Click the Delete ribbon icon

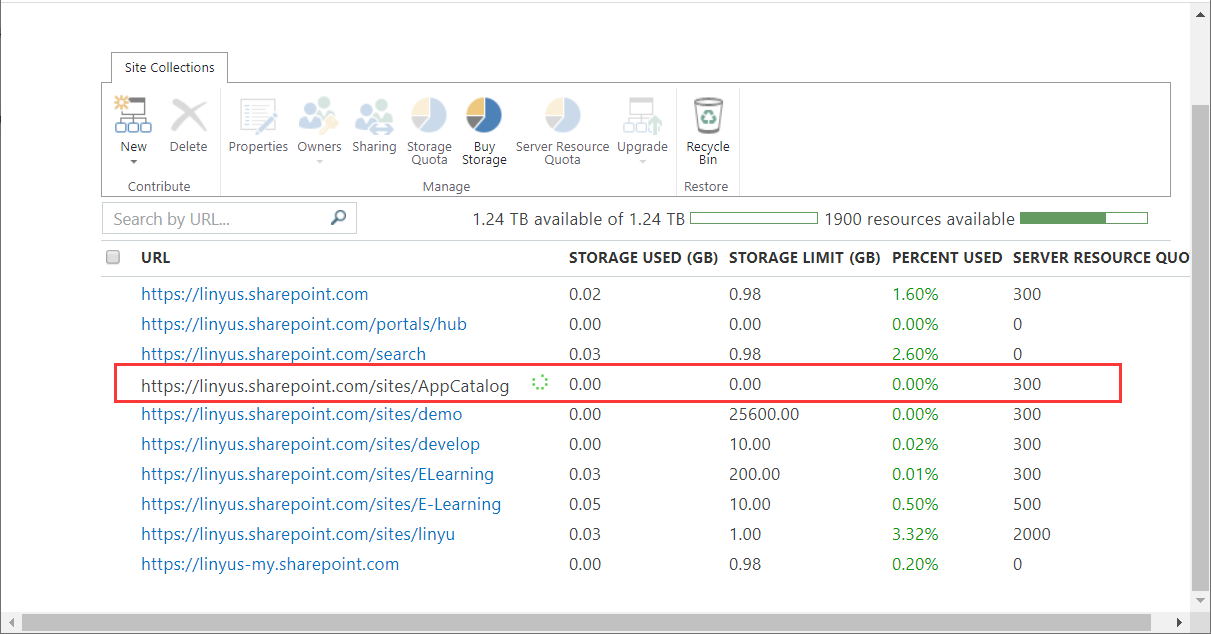[188, 115]
